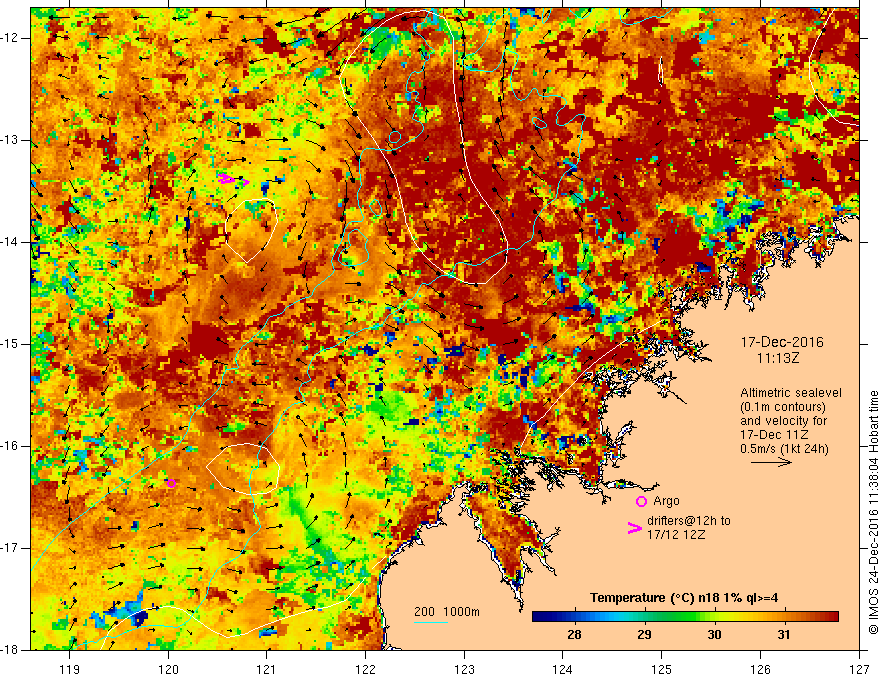Click the latitude -13 axis label
The width and height of the screenshot is (880, 680).
[x=10, y=140]
